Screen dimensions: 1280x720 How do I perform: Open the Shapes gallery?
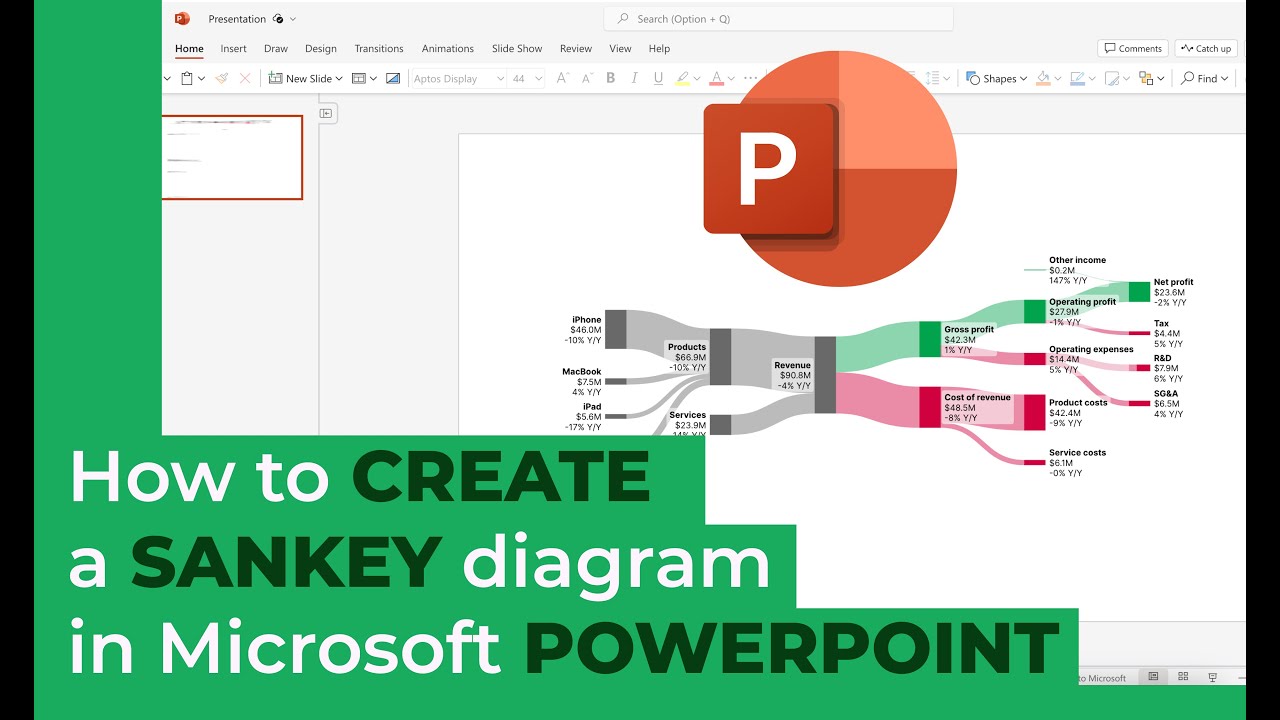click(x=997, y=78)
